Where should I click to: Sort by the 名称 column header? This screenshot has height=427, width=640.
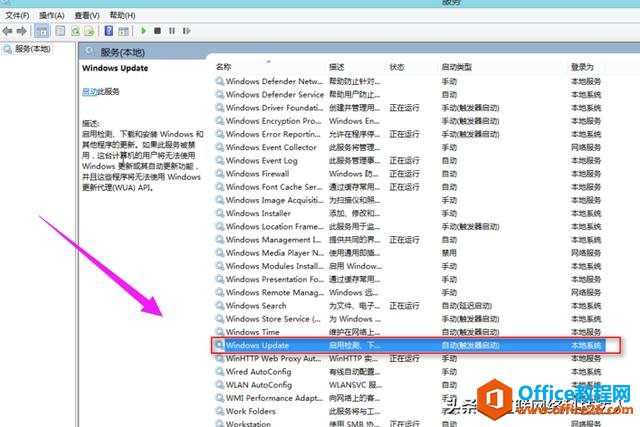point(223,67)
